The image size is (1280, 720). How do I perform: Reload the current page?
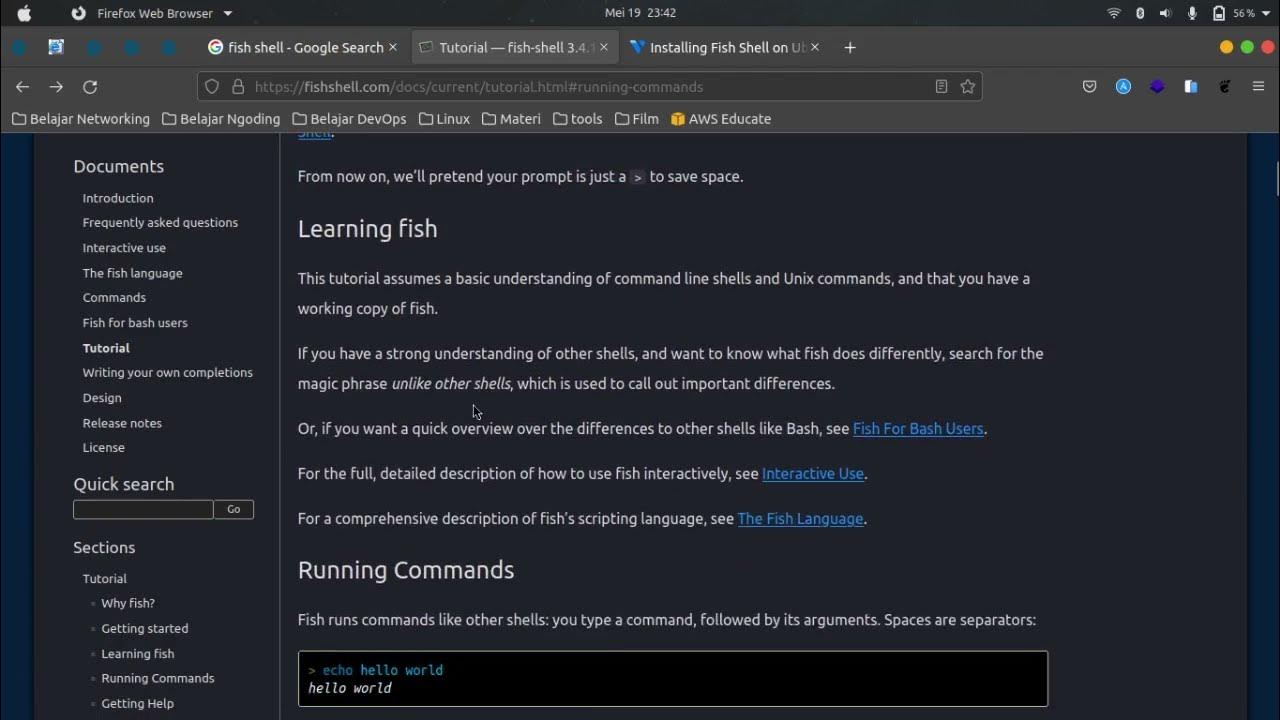tap(90, 87)
